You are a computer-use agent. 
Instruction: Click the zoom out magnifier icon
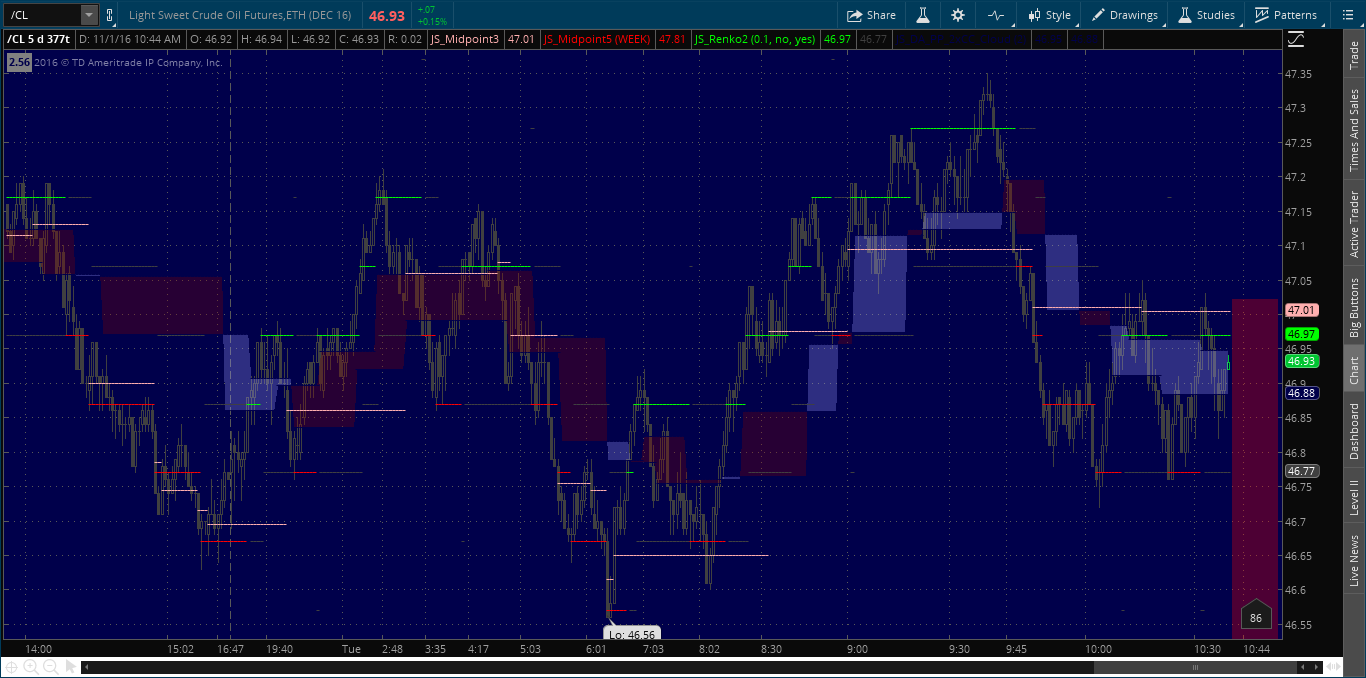click(x=50, y=667)
